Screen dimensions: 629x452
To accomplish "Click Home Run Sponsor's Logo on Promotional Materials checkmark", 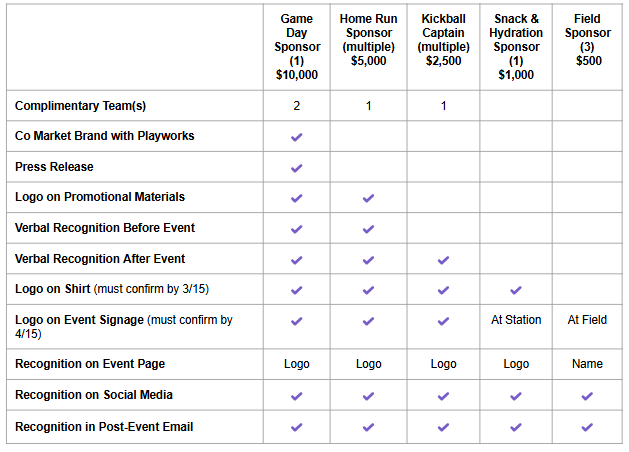I will [x=368, y=198].
